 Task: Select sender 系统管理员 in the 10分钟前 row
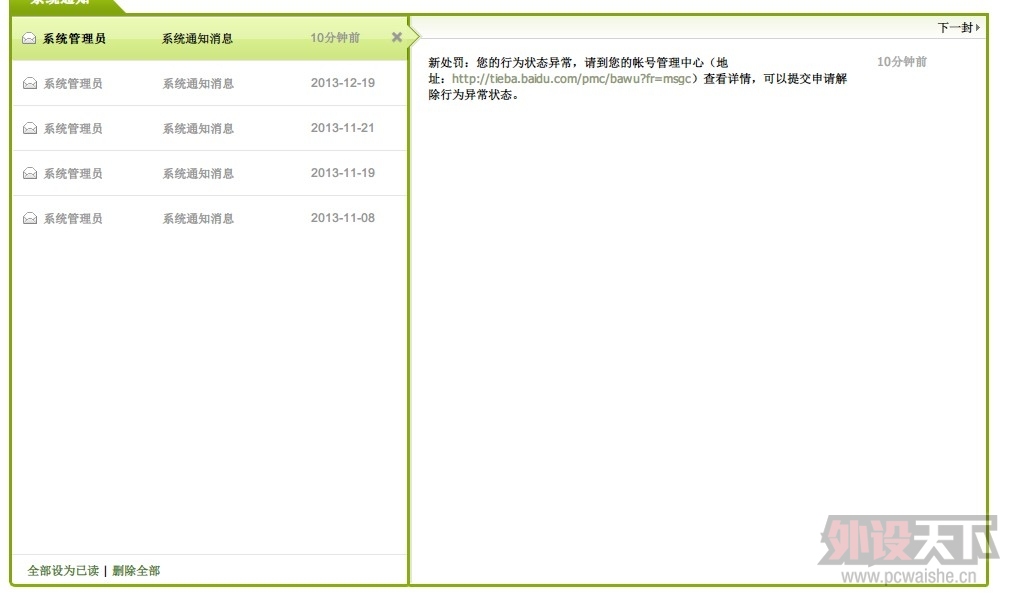point(74,38)
